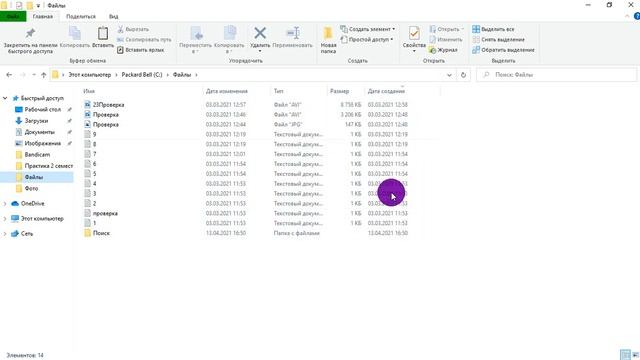Image resolution: width=640 pixels, height=360 pixels.
Task: Select file 23Проверка
Action: [x=108, y=105]
